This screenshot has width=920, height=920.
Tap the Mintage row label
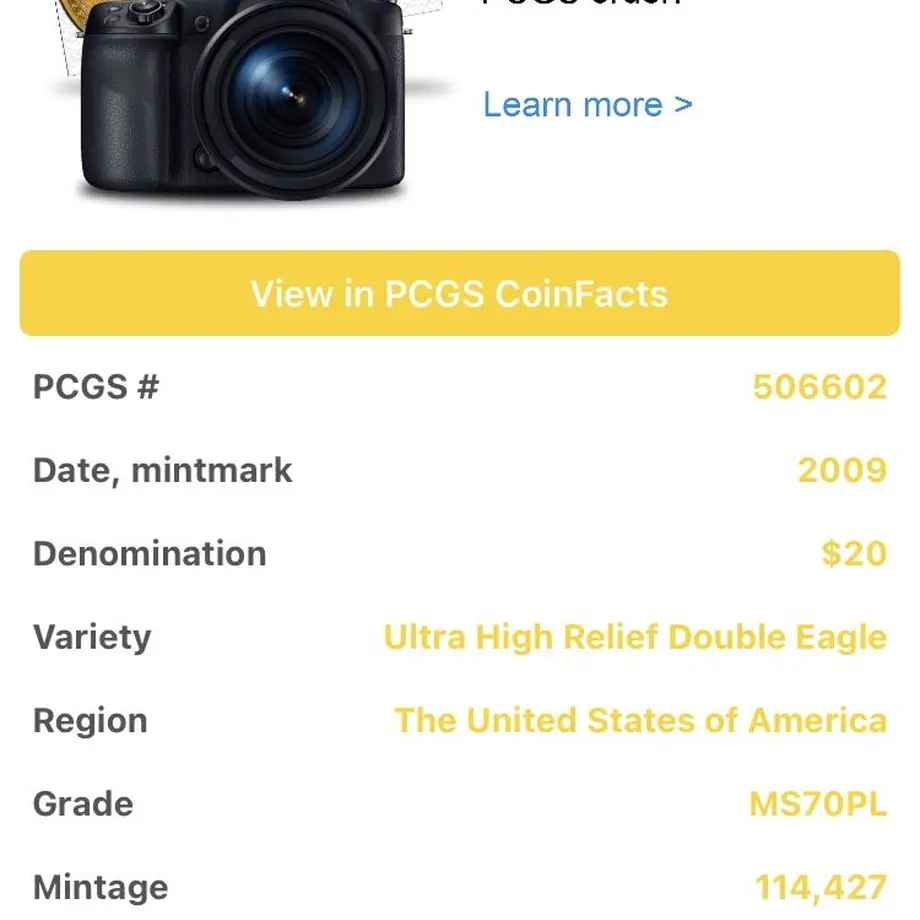(100, 888)
